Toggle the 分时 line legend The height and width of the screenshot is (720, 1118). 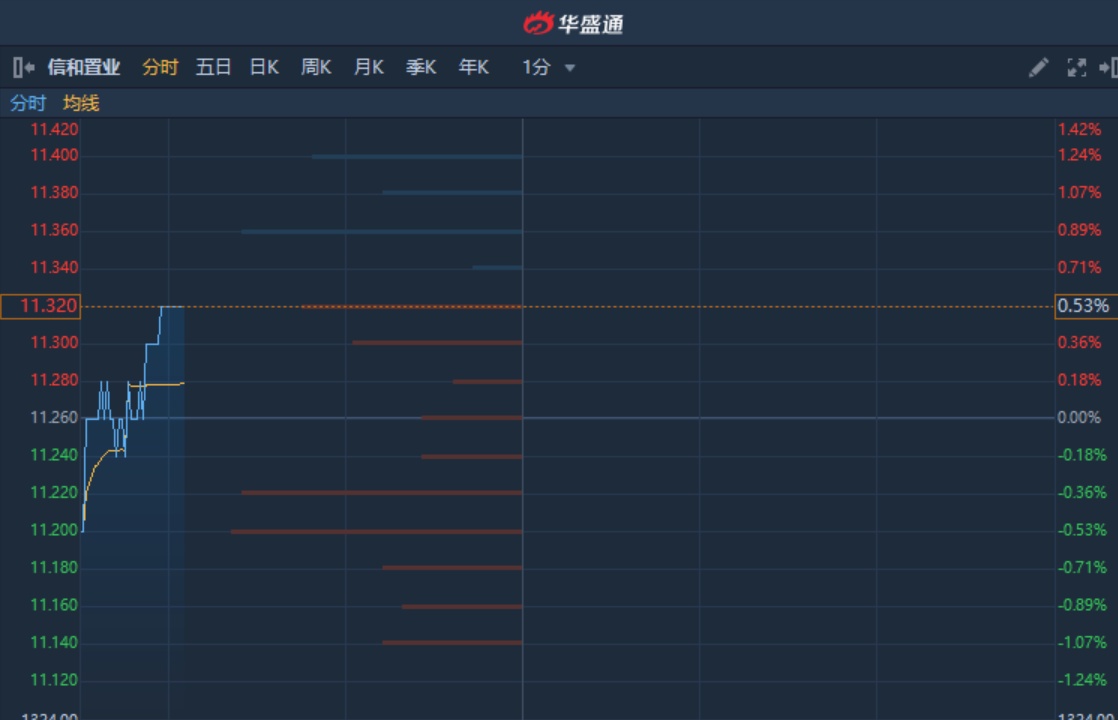[28, 103]
